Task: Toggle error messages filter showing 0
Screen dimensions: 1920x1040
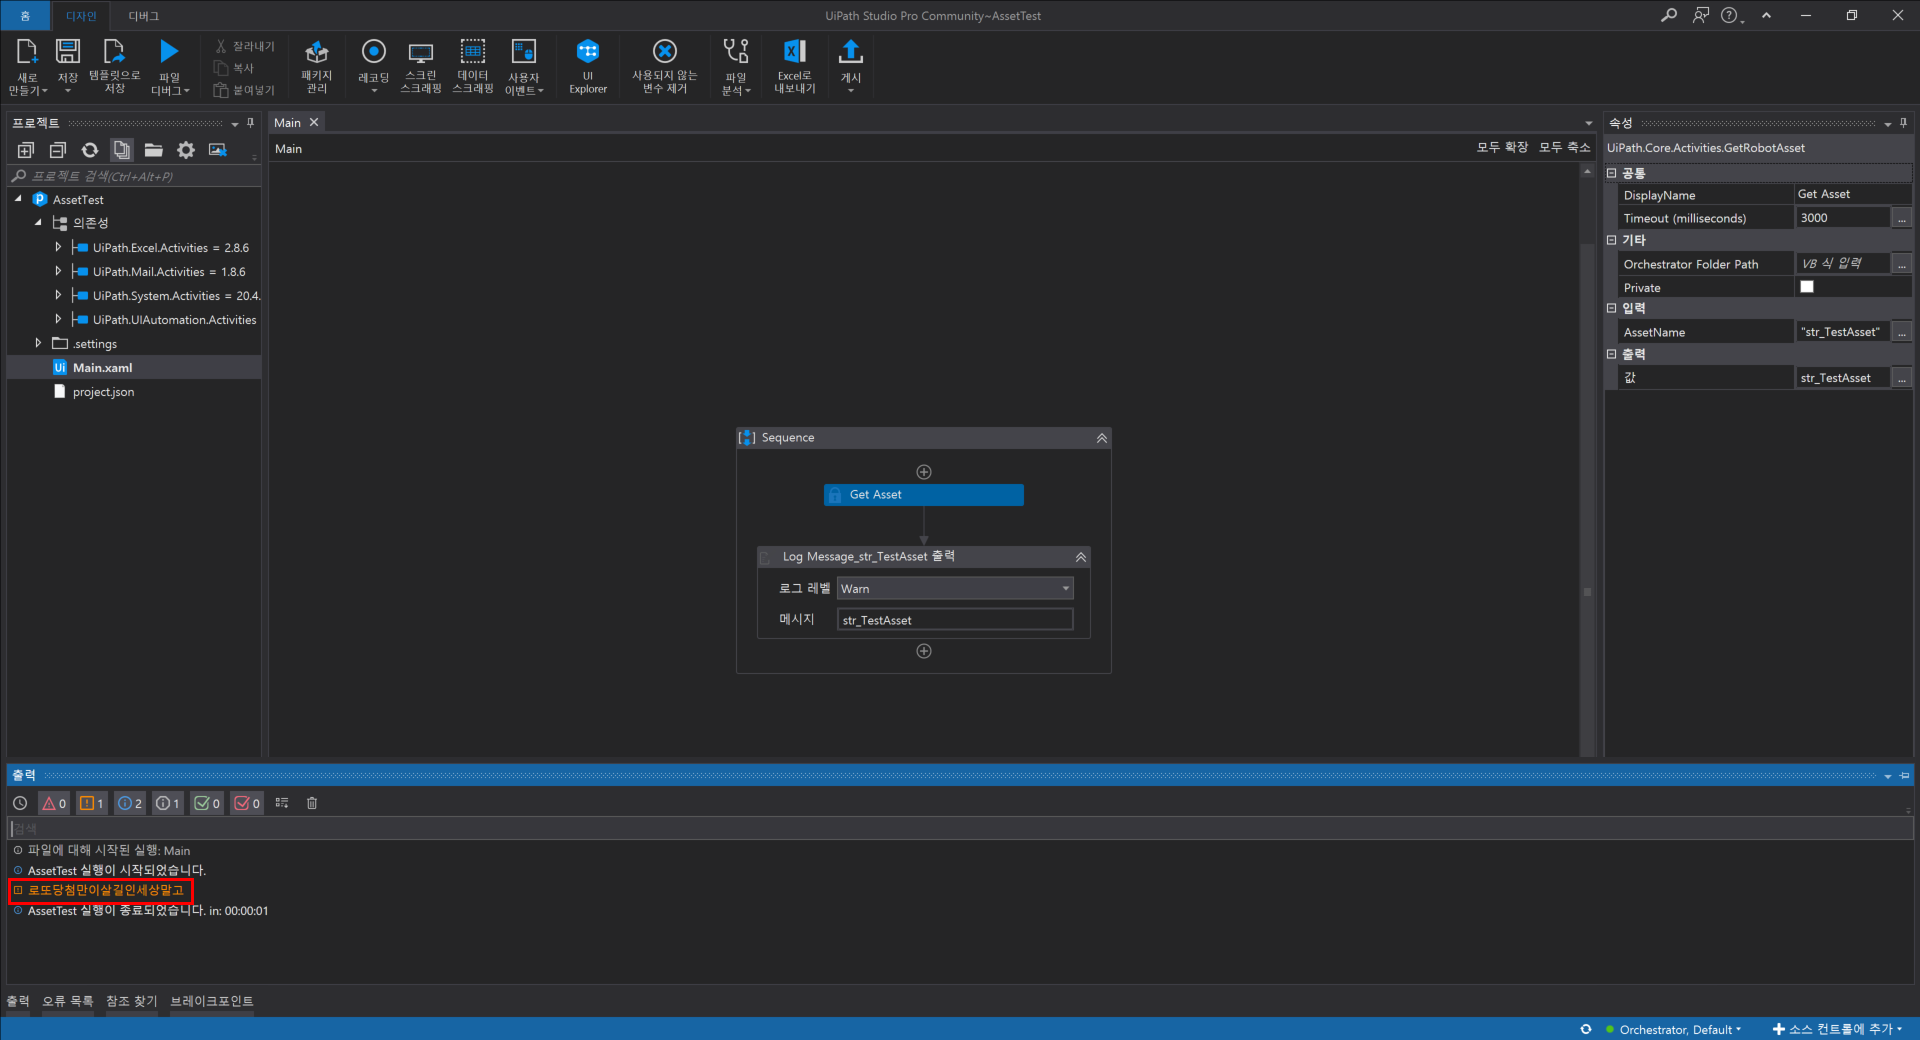Action: [x=54, y=803]
